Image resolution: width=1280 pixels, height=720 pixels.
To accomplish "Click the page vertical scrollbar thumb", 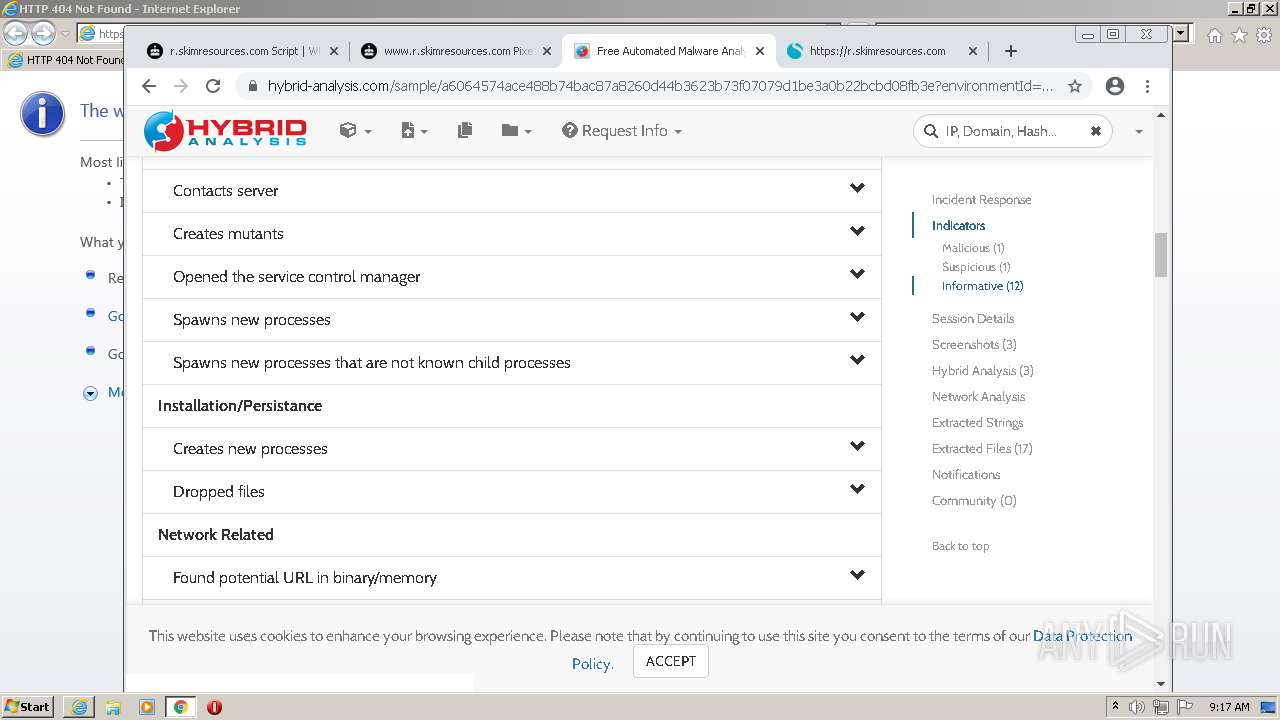I will tap(1161, 255).
